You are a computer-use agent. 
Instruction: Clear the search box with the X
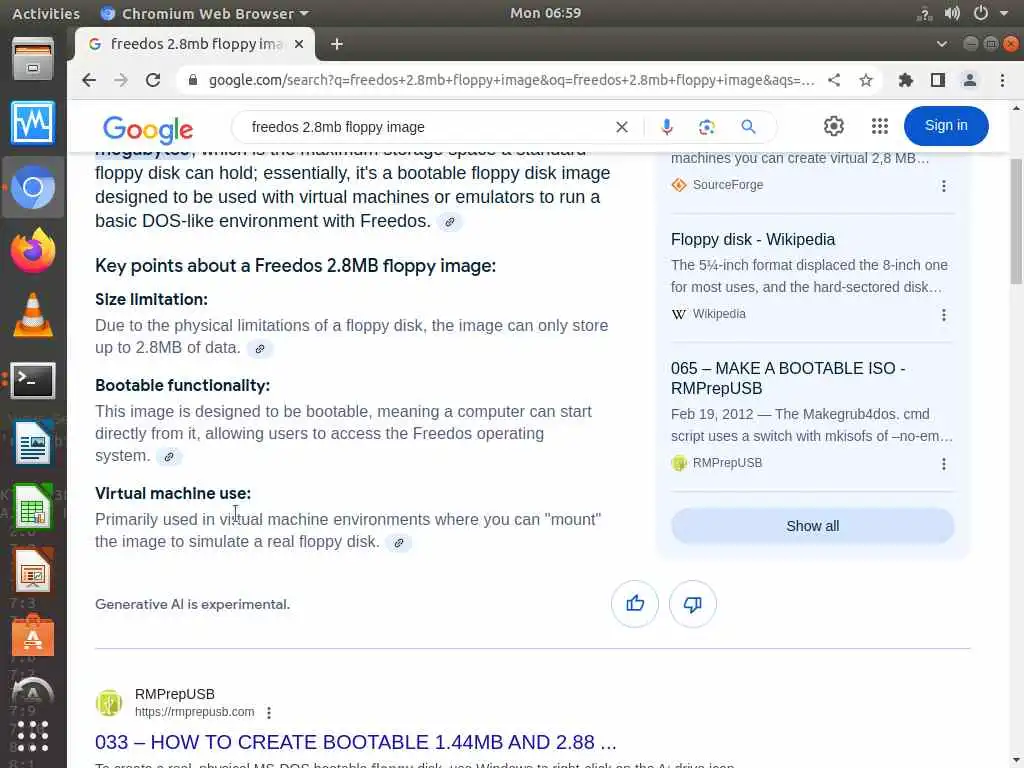pos(622,127)
